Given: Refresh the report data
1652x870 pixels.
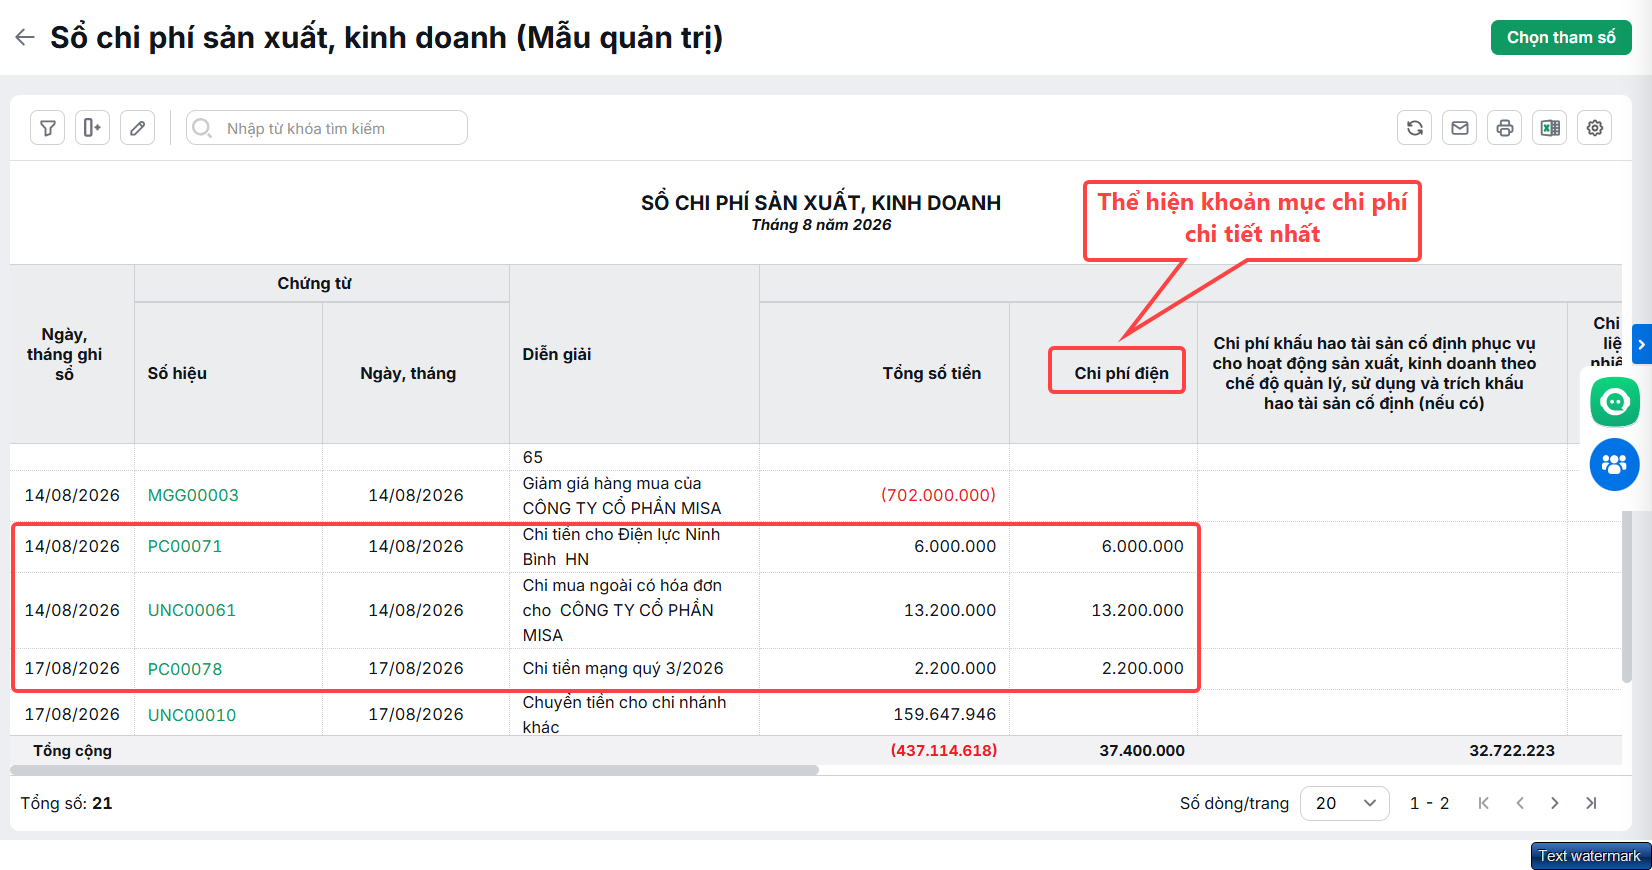Looking at the screenshot, I should [x=1414, y=128].
